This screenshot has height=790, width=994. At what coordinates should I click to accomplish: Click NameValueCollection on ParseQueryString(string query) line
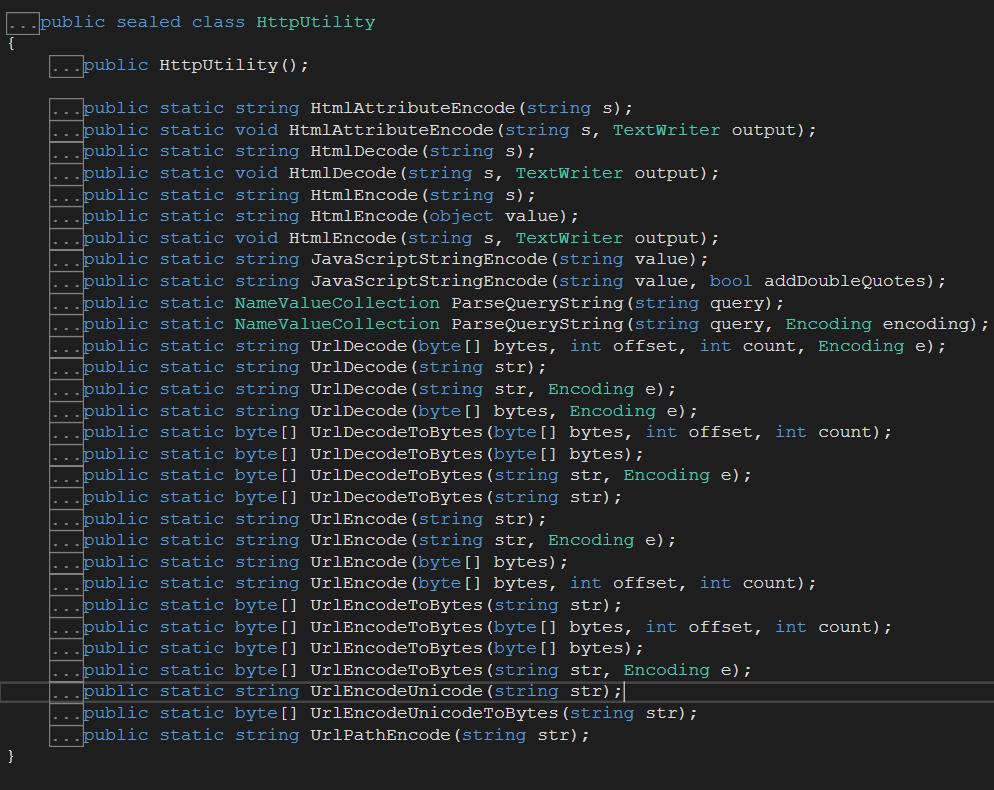coord(337,303)
